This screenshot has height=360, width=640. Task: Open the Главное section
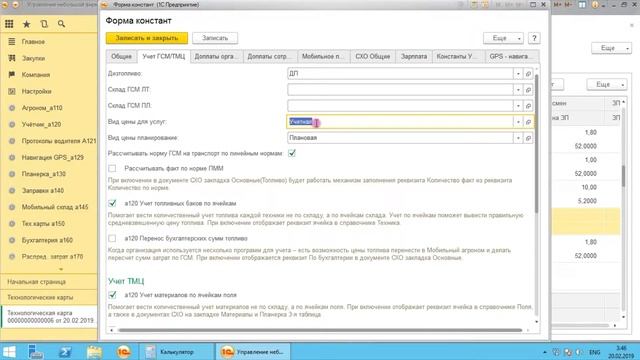click(x=33, y=42)
